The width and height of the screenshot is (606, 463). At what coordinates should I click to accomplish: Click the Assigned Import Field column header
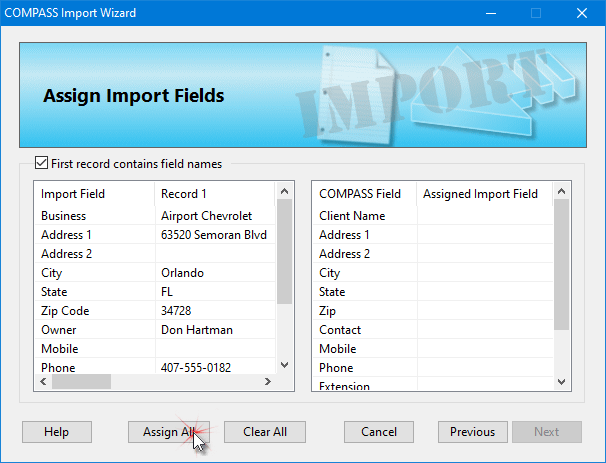click(485, 194)
